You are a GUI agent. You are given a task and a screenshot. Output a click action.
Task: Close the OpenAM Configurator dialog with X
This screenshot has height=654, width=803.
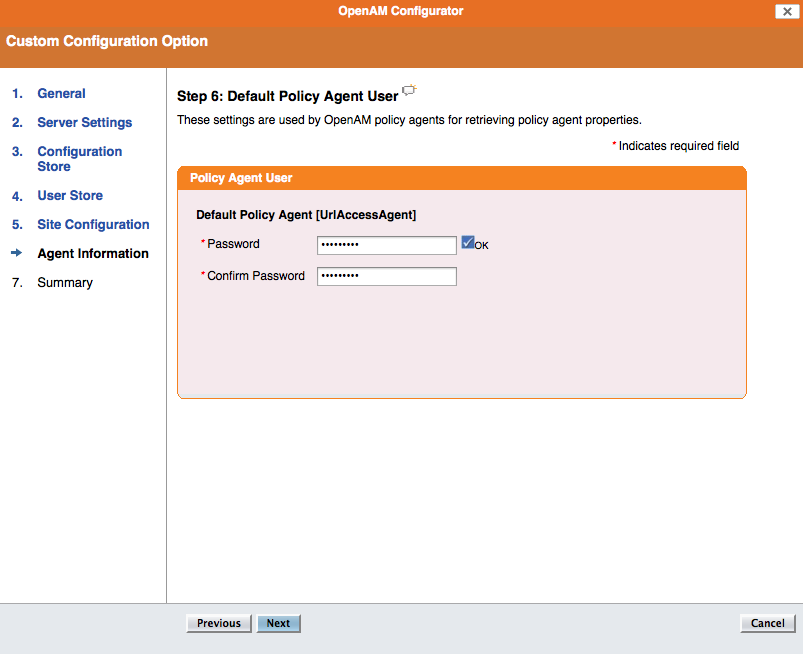787,11
